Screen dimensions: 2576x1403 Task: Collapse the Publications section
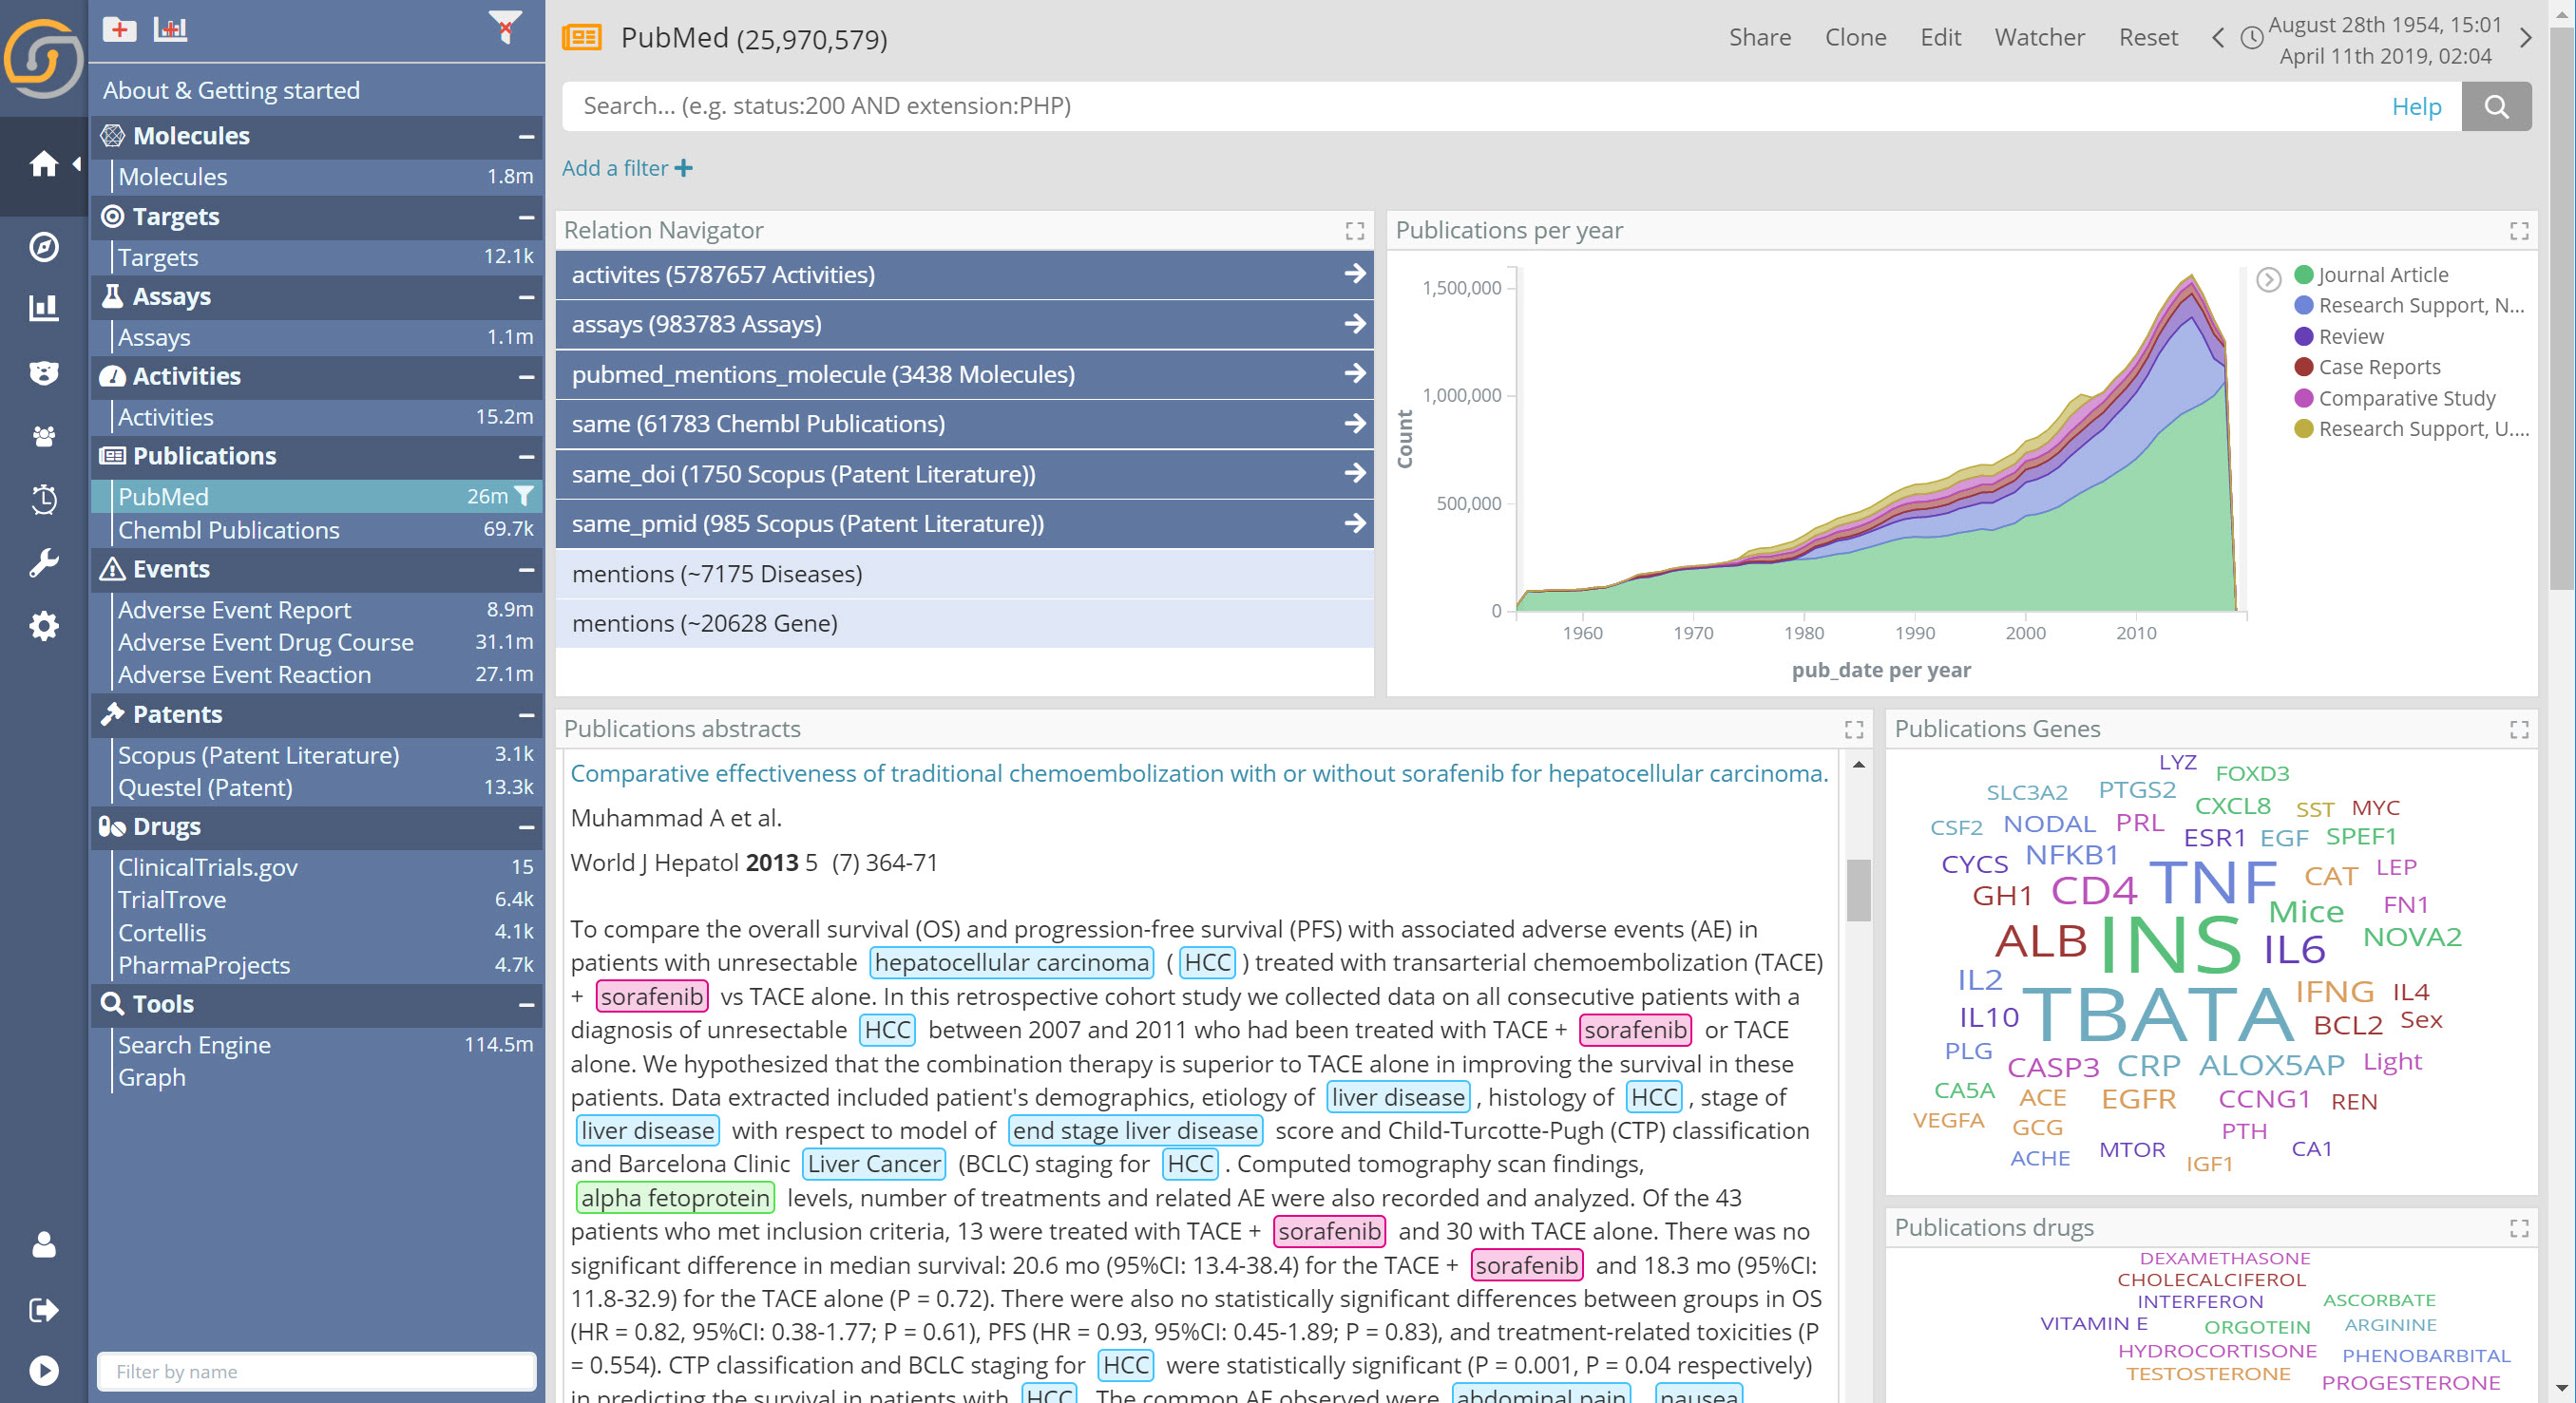pyautogui.click(x=527, y=456)
